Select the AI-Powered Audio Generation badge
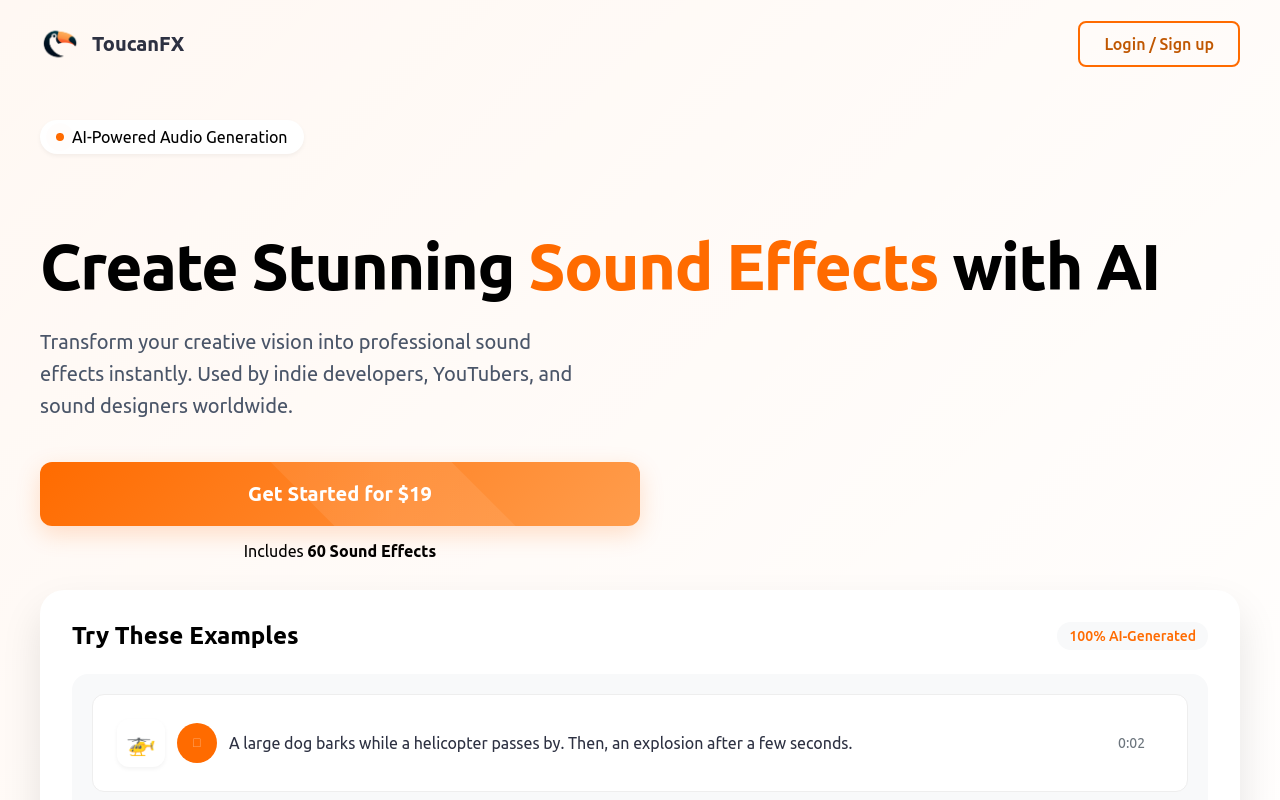 (172, 137)
